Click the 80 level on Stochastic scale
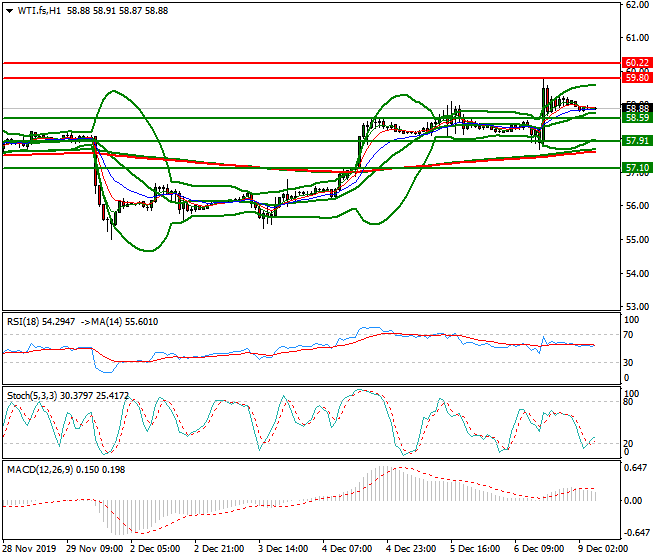The height and width of the screenshot is (560, 660). click(630, 402)
